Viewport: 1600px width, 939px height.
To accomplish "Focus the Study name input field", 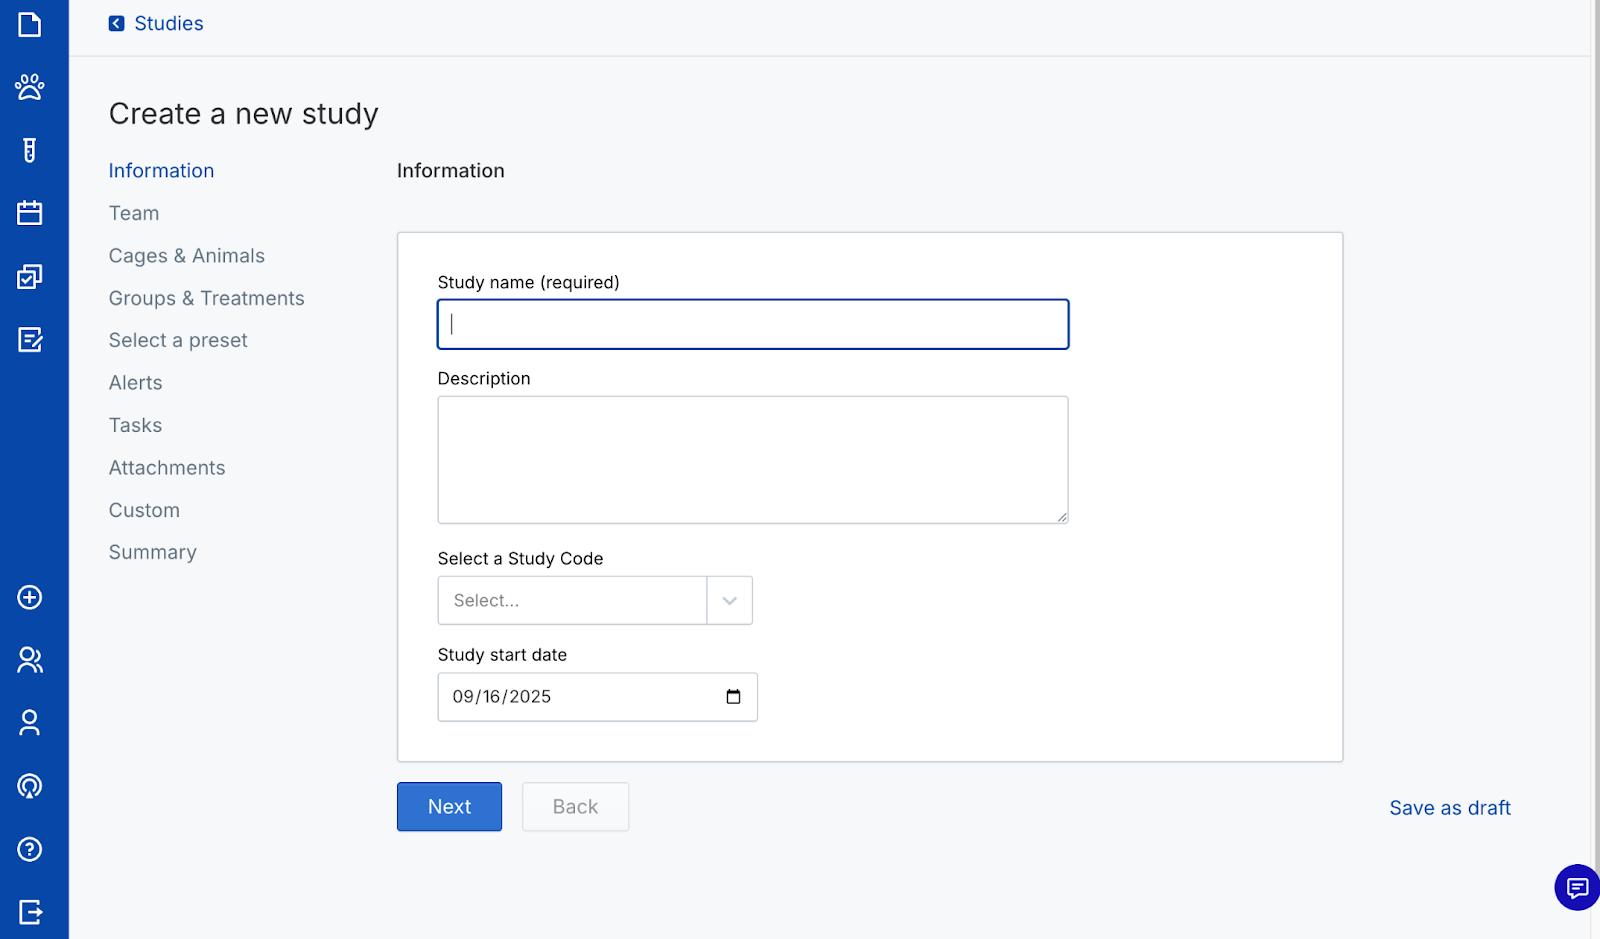I will point(752,324).
